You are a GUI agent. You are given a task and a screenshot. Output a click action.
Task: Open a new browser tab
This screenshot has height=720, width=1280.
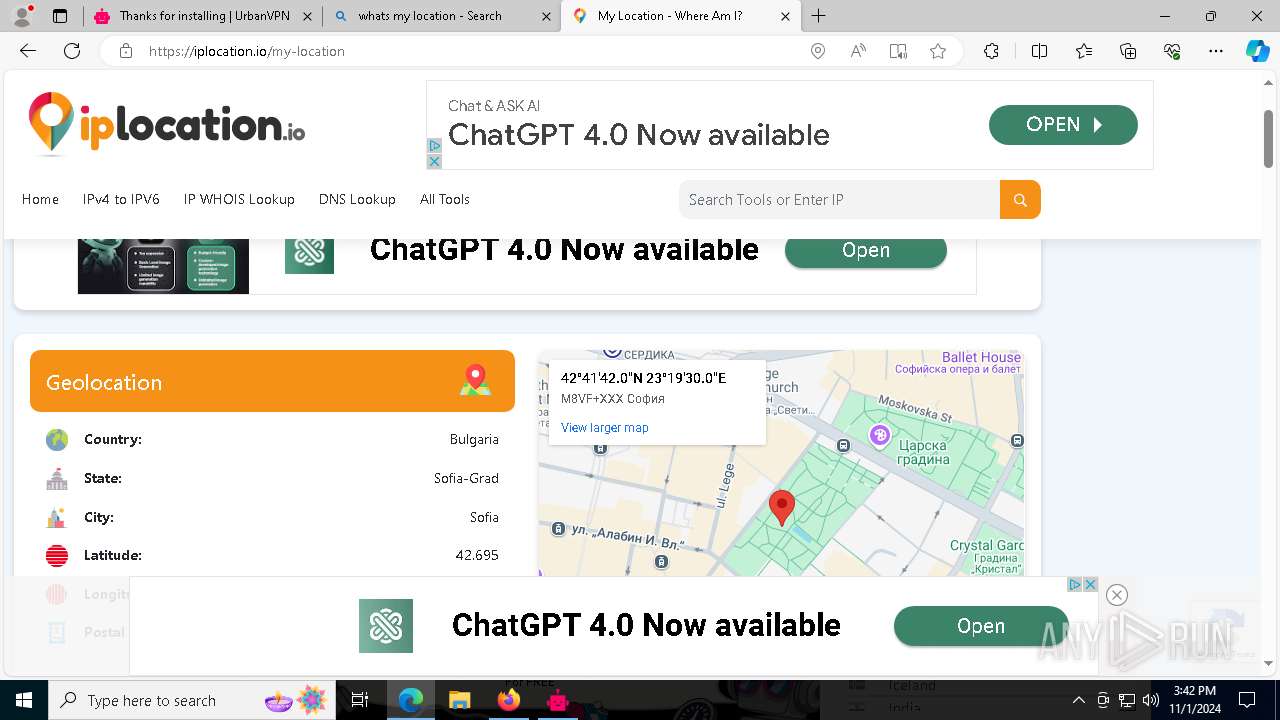click(x=819, y=16)
